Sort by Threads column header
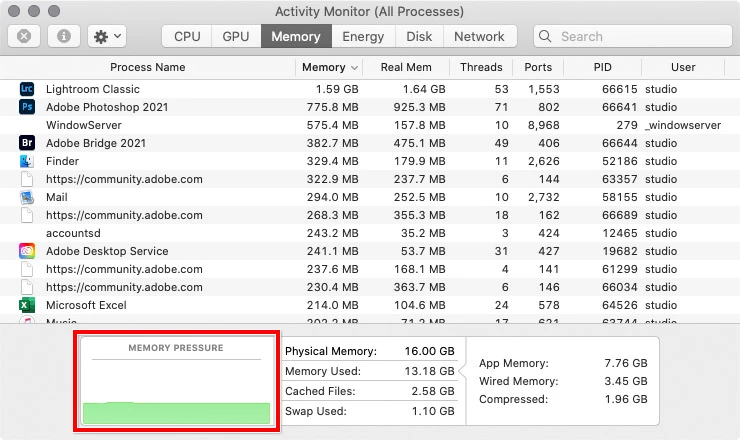 pyautogui.click(x=481, y=67)
